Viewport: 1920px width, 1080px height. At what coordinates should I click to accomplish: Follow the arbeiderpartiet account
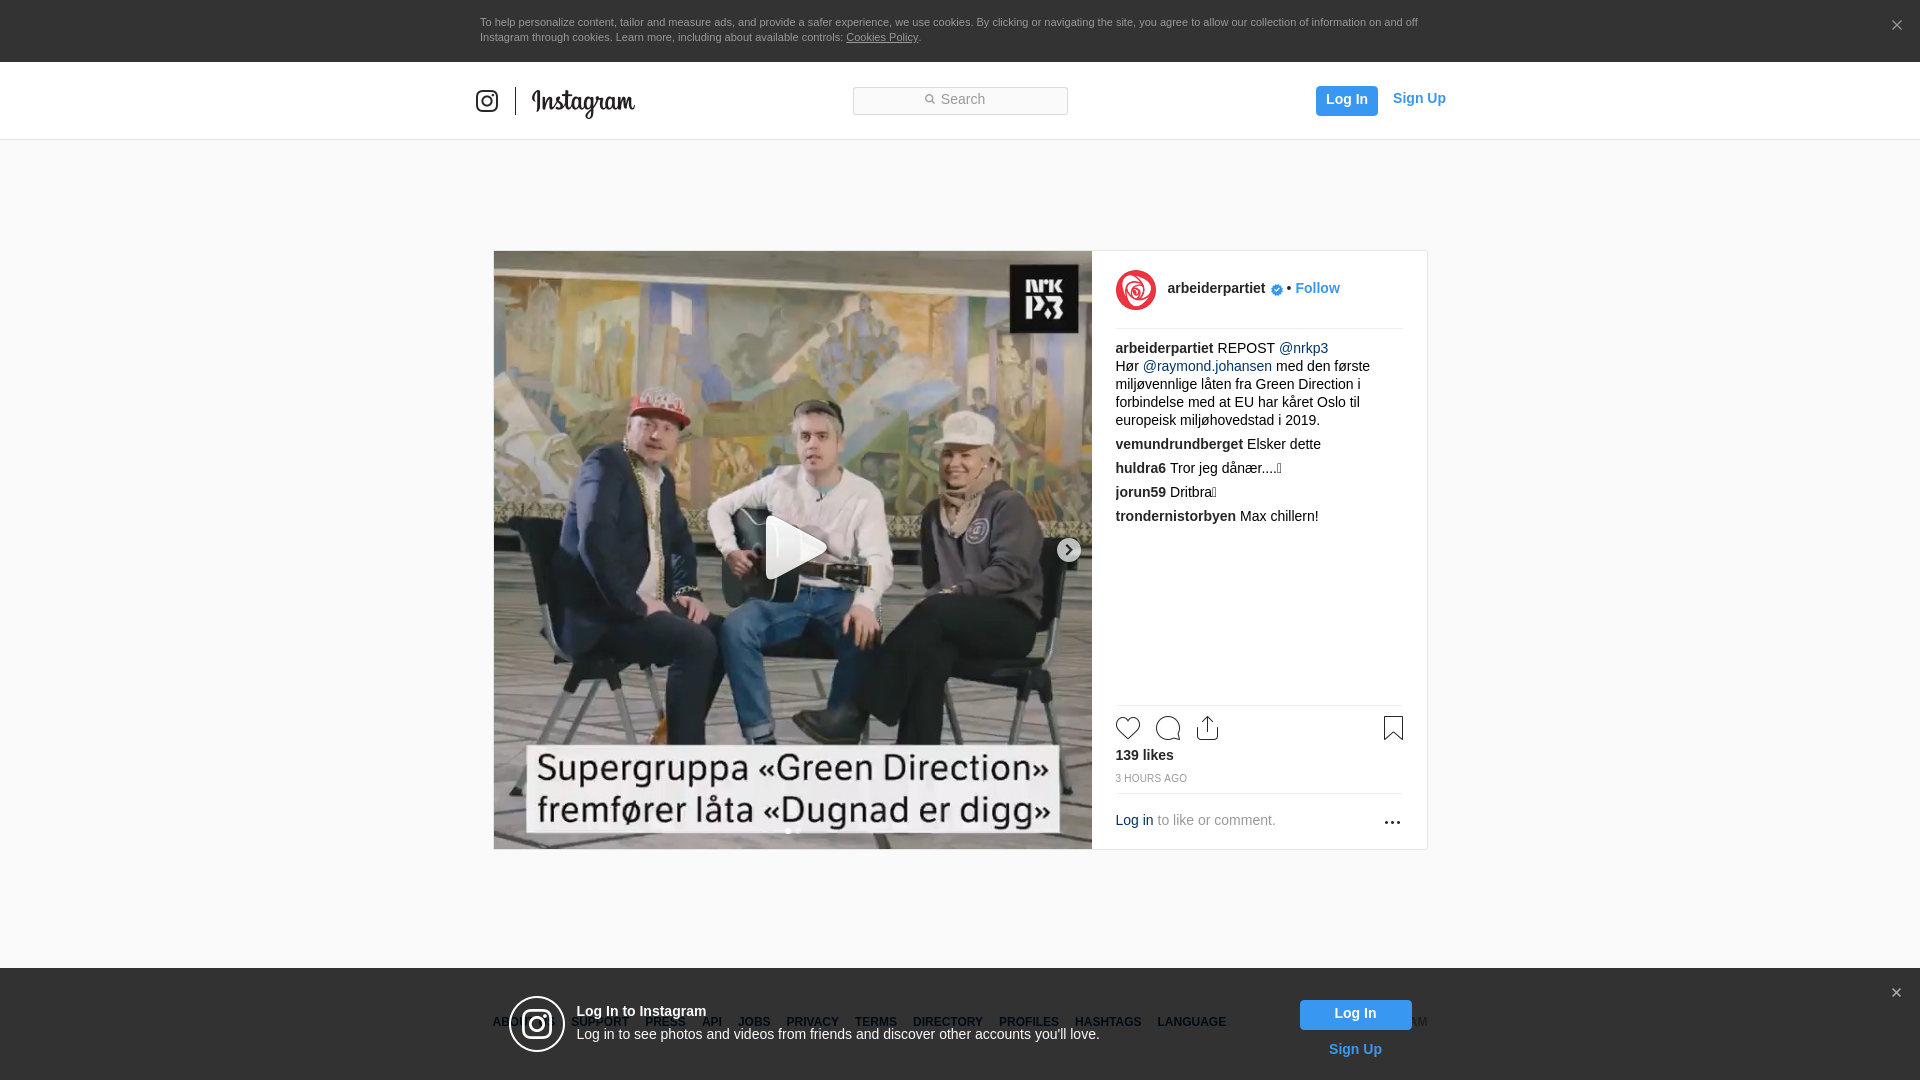(x=1317, y=288)
